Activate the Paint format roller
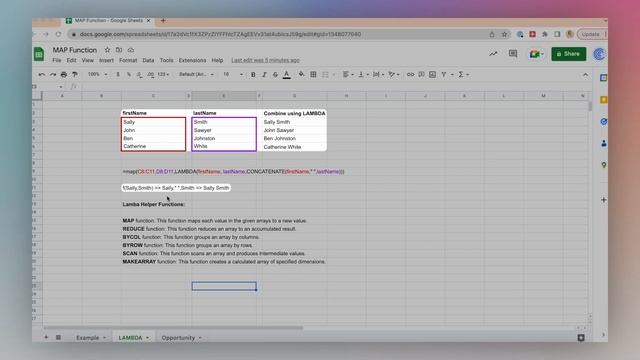The height and width of the screenshot is (360, 640). point(75,75)
